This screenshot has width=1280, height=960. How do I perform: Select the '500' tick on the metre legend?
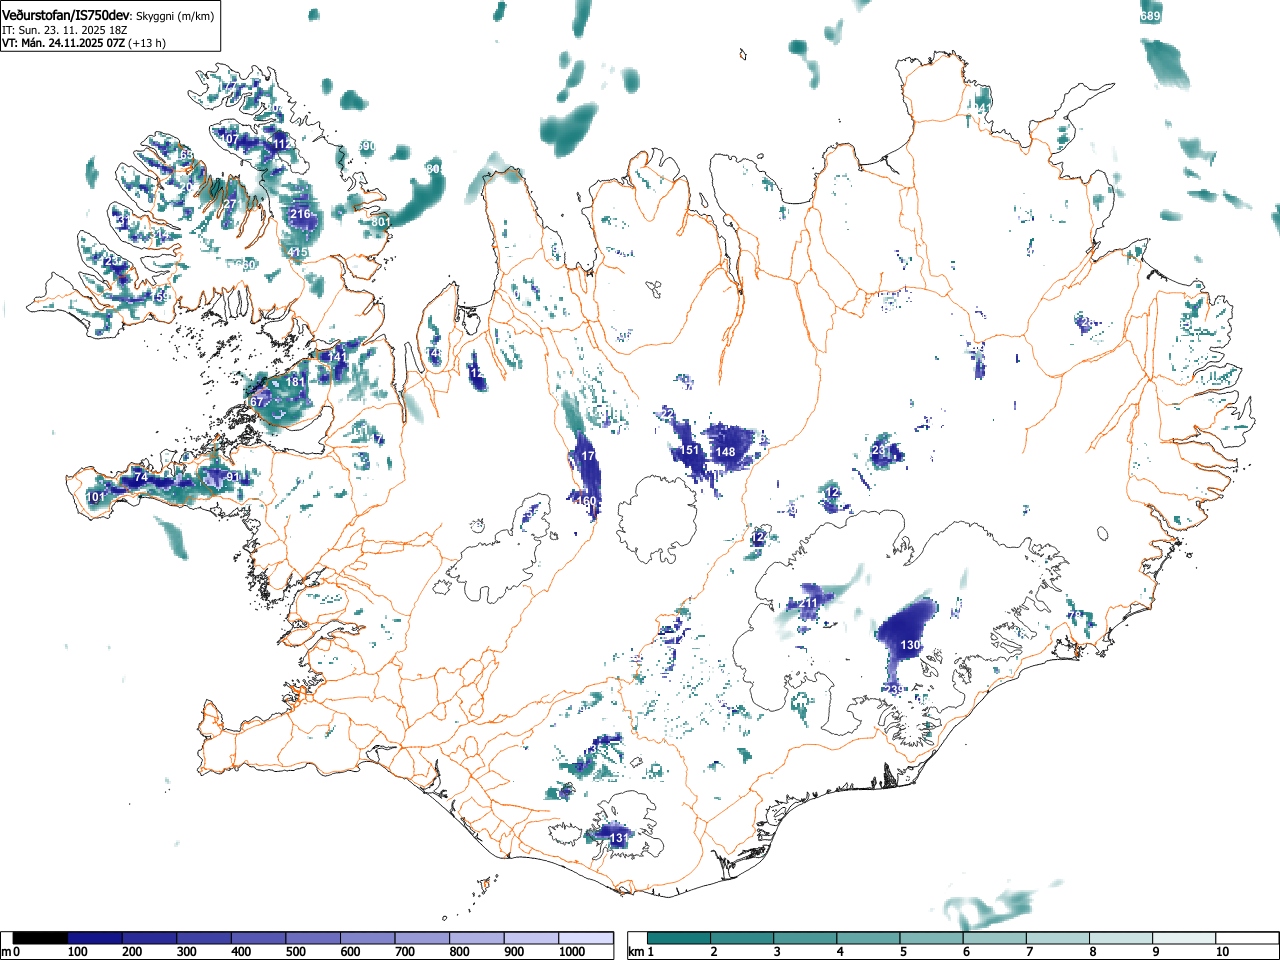tap(296, 952)
